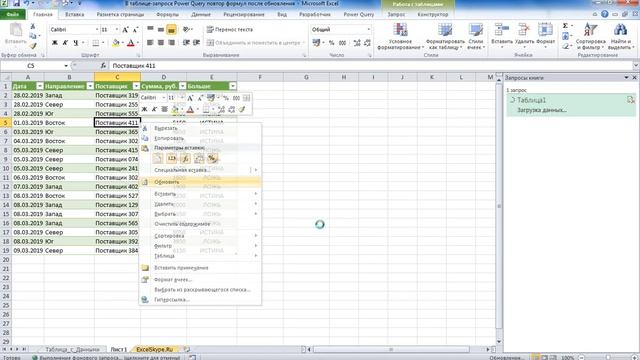Open Условное форматирование icon
The height and width of the screenshot is (360, 640).
click(x=400, y=30)
